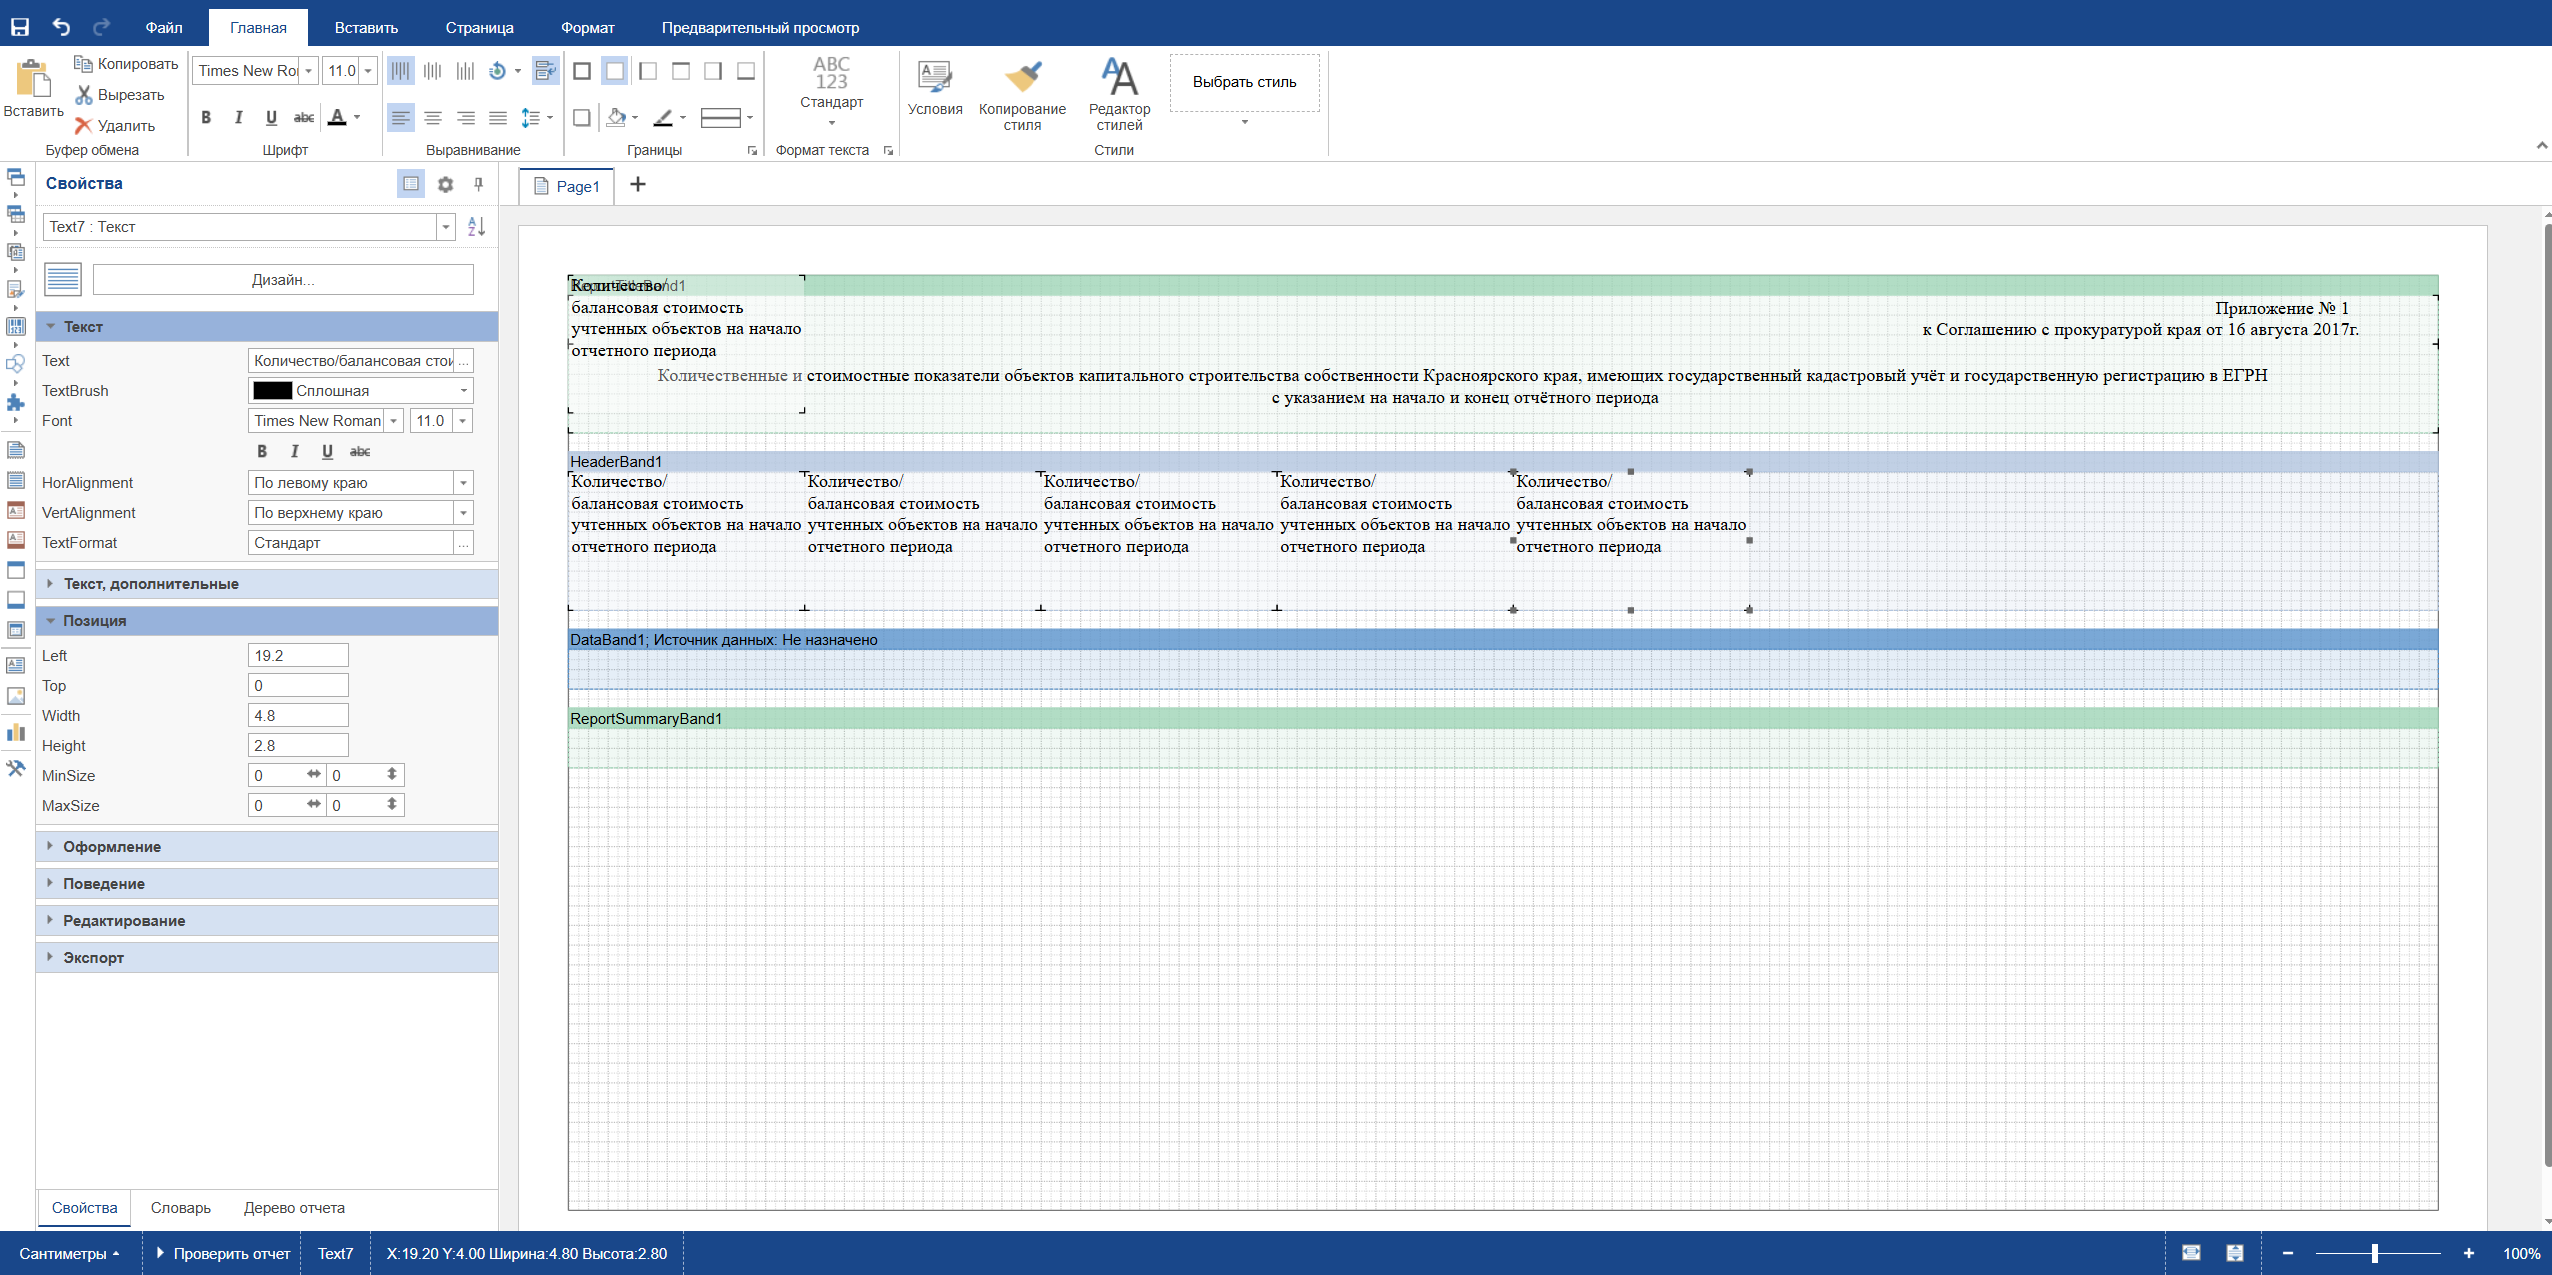2552x1275 pixels.
Task: Click the chart component icon in sidebar
Action: pos(16,733)
